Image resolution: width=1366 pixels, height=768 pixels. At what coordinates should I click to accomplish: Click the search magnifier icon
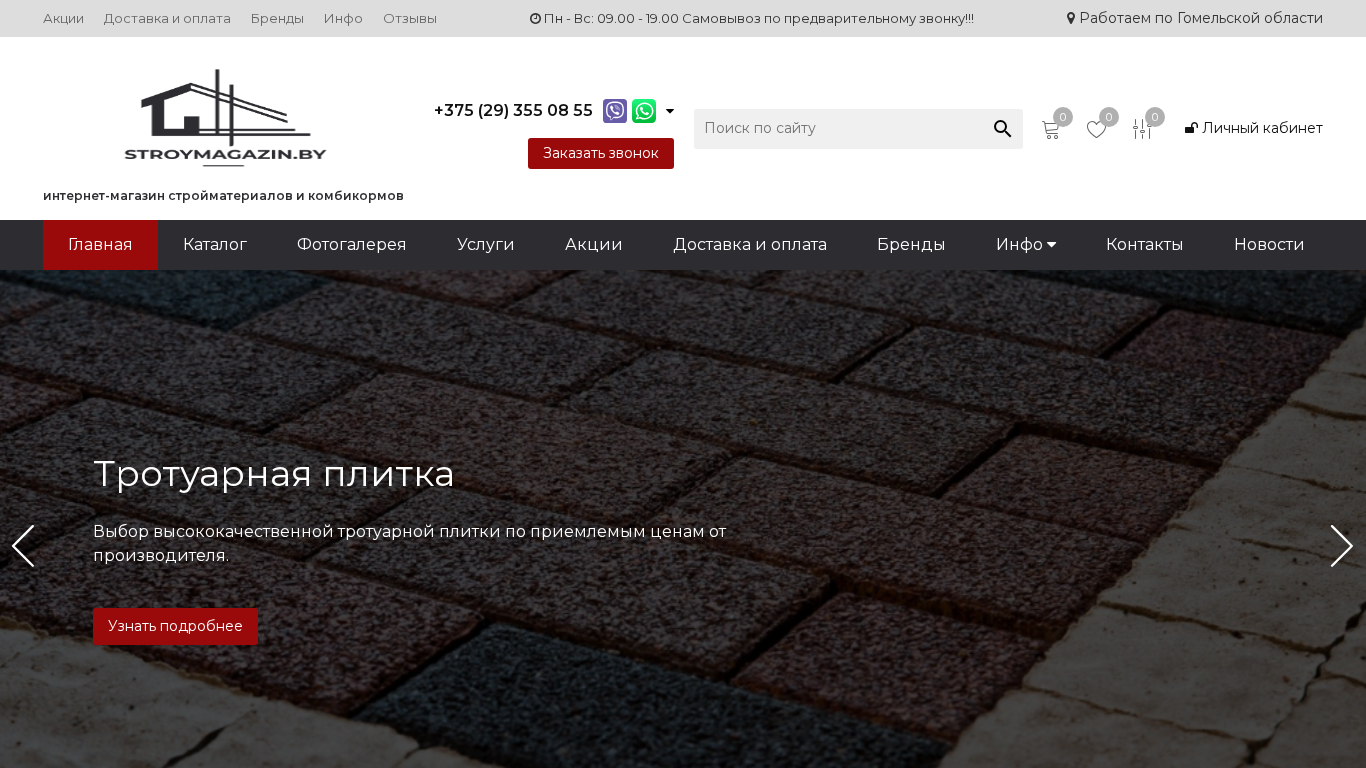coord(1002,129)
